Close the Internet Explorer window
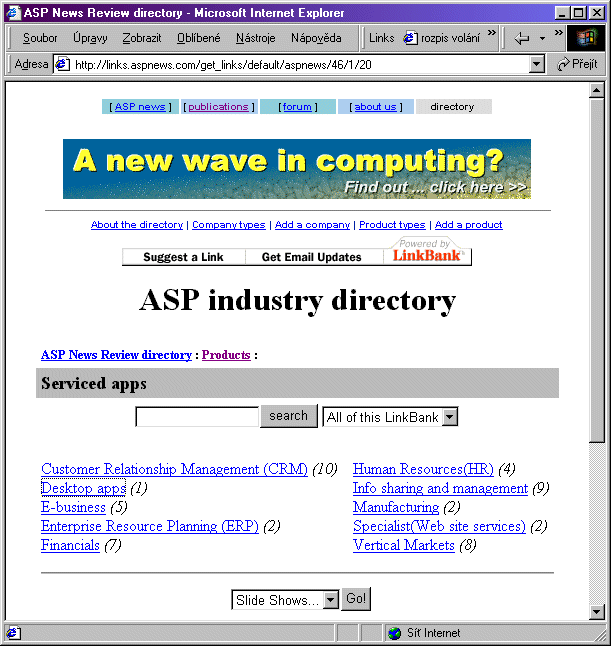611x646 pixels. [596, 13]
